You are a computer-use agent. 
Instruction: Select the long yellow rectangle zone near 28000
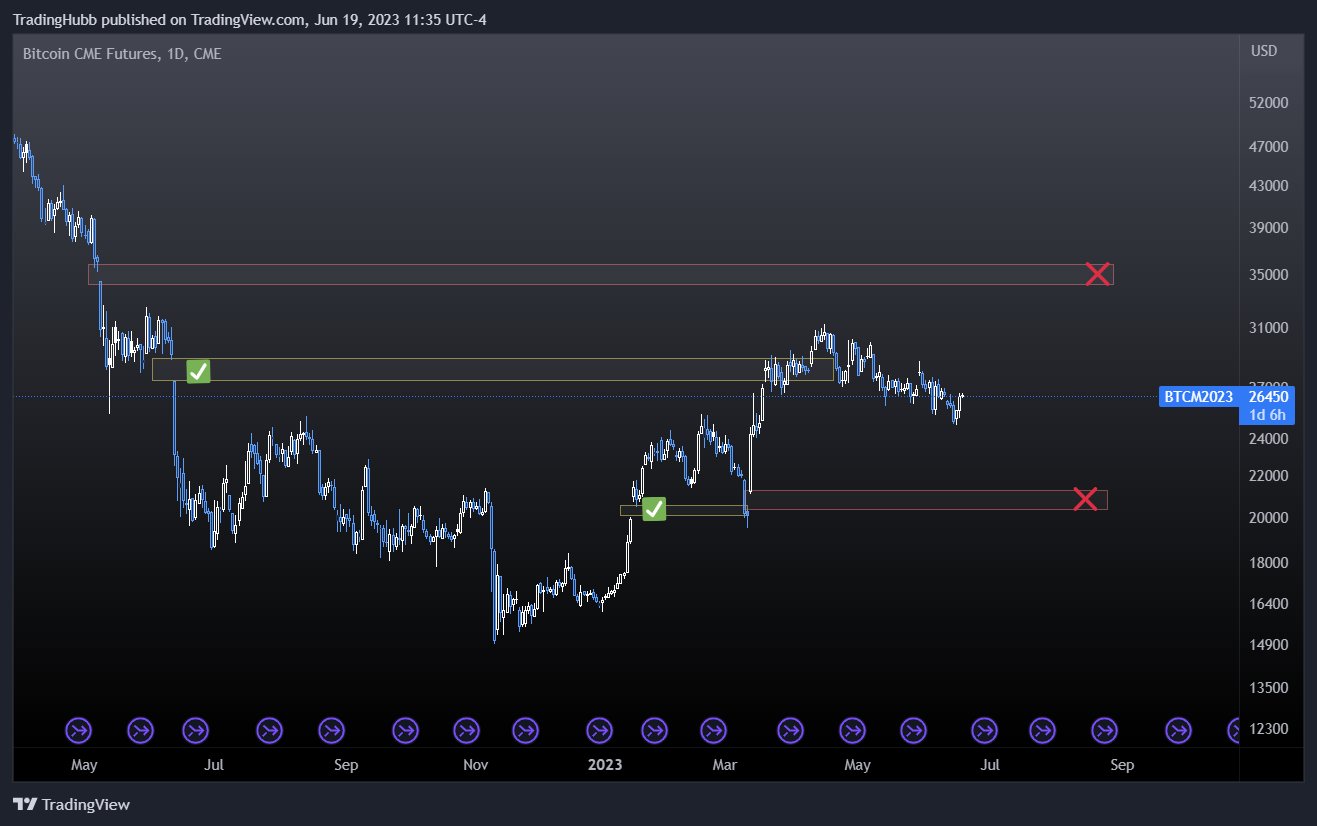pyautogui.click(x=493, y=369)
